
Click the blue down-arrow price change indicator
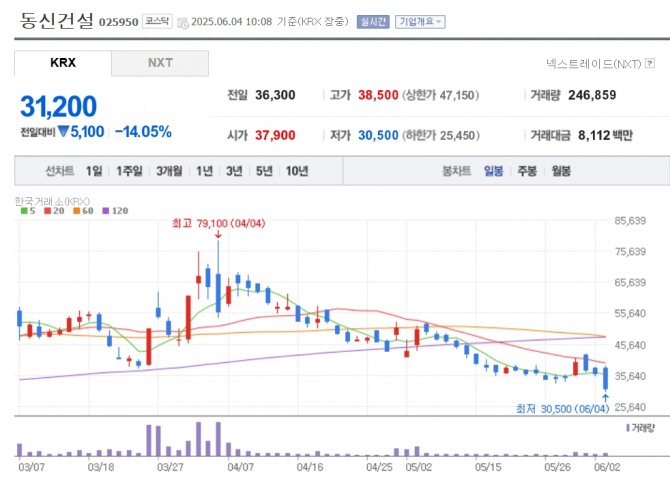pyautogui.click(x=62, y=131)
